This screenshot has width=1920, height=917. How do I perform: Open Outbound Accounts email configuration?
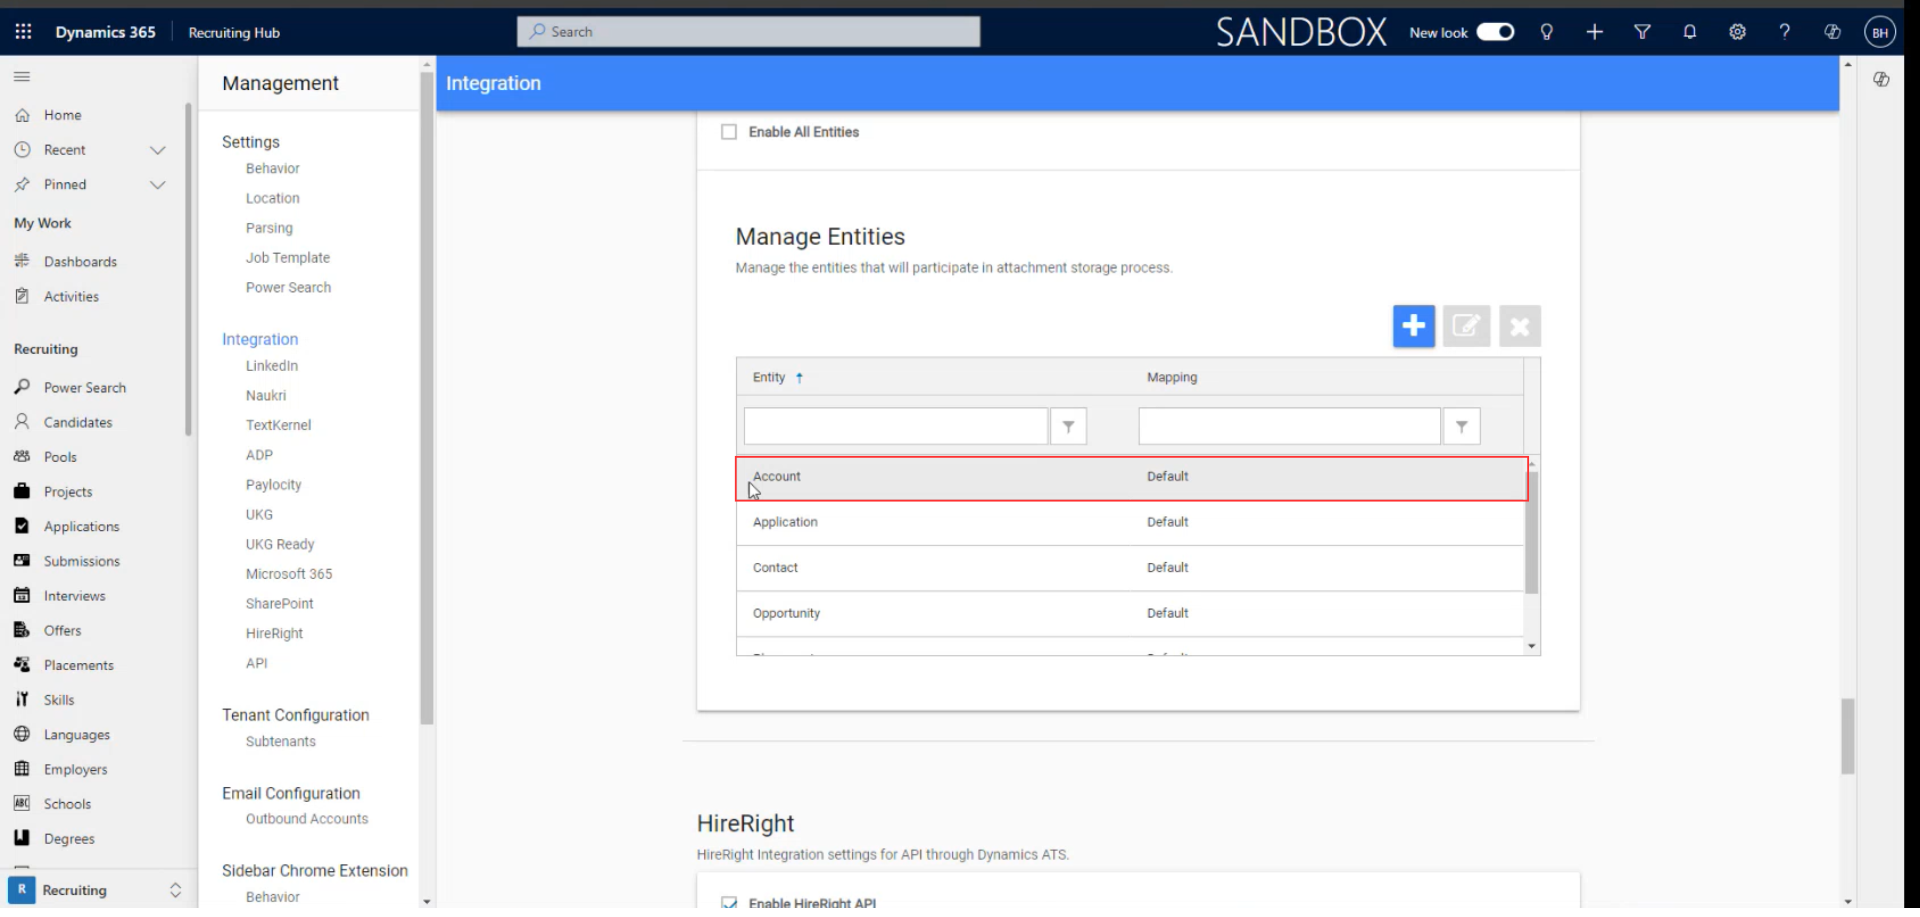point(307,819)
